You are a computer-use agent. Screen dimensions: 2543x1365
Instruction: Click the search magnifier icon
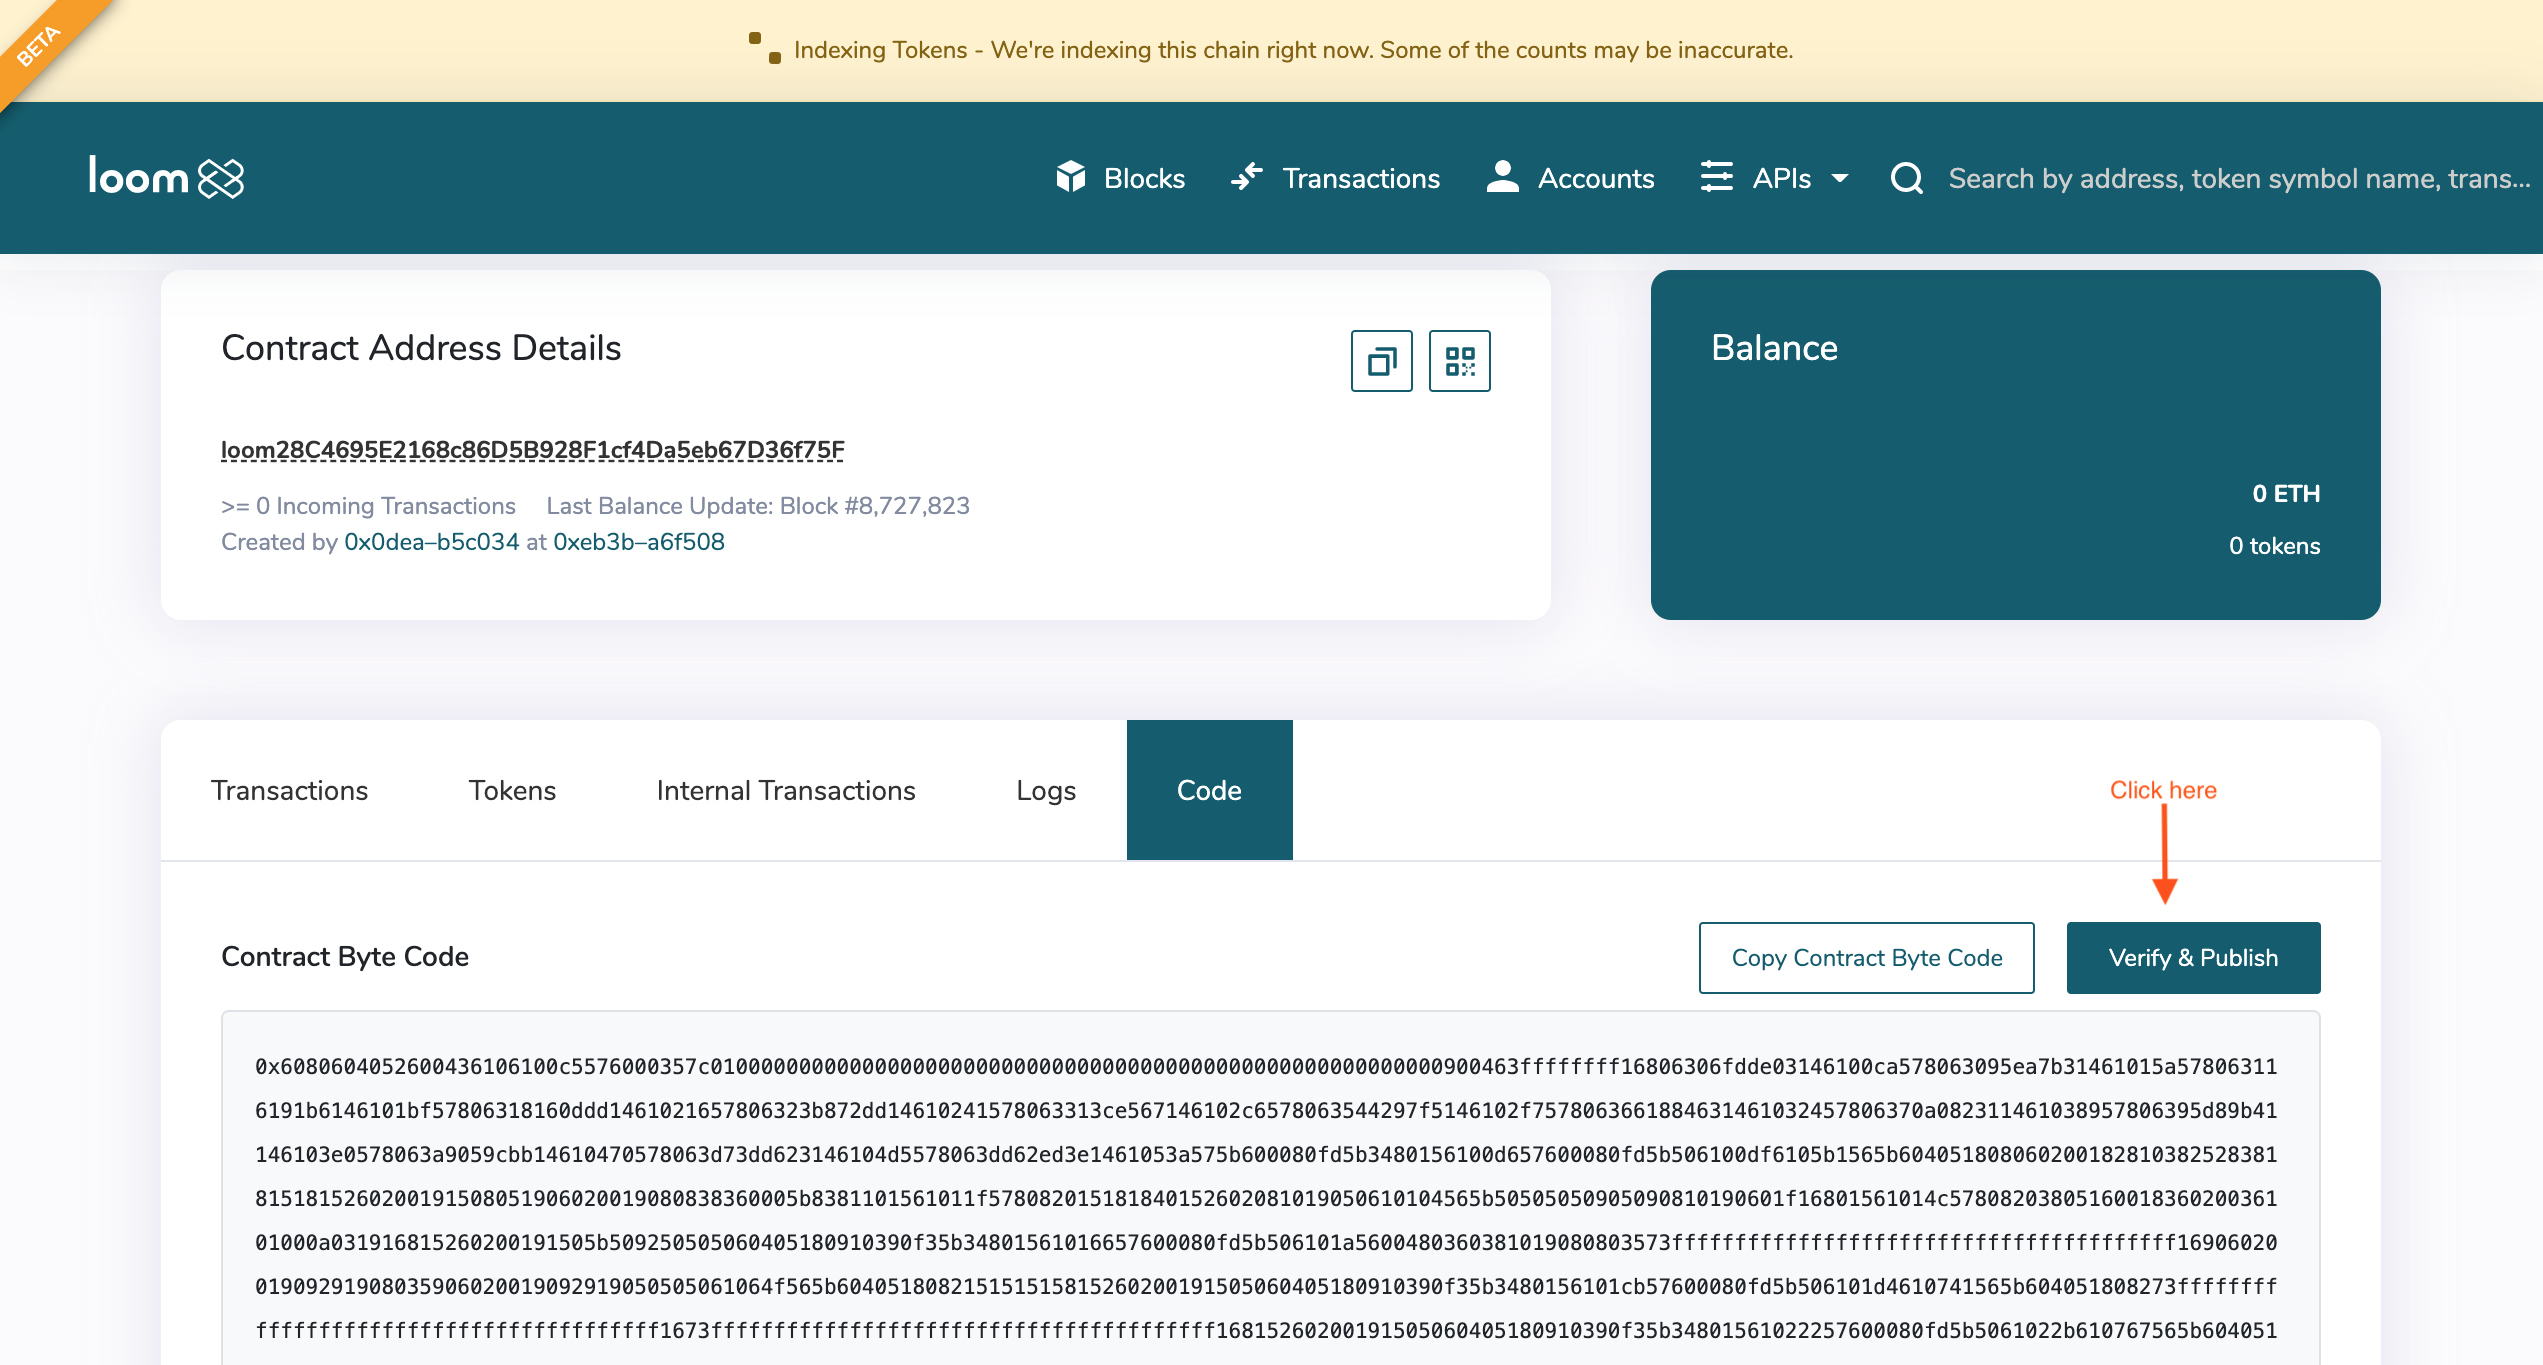[x=1907, y=178]
